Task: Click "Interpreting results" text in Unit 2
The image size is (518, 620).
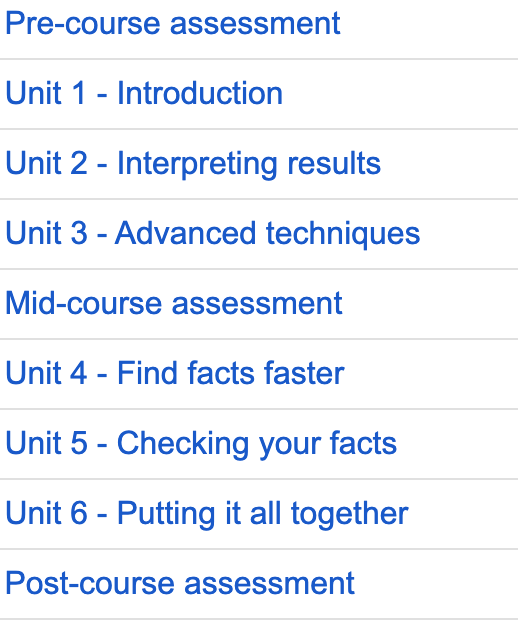Action: coord(249,164)
